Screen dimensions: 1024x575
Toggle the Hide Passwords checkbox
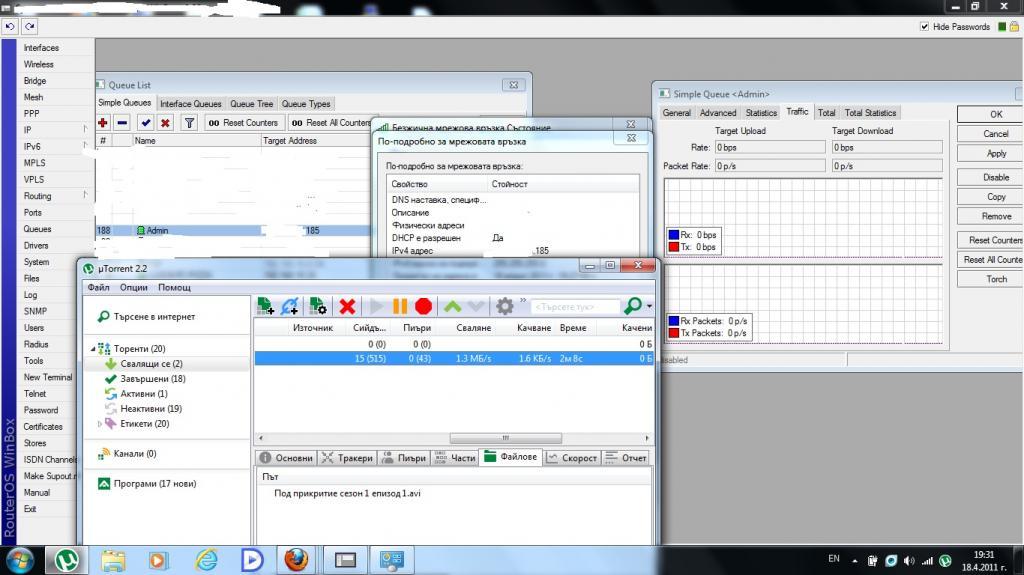pyautogui.click(x=923, y=27)
